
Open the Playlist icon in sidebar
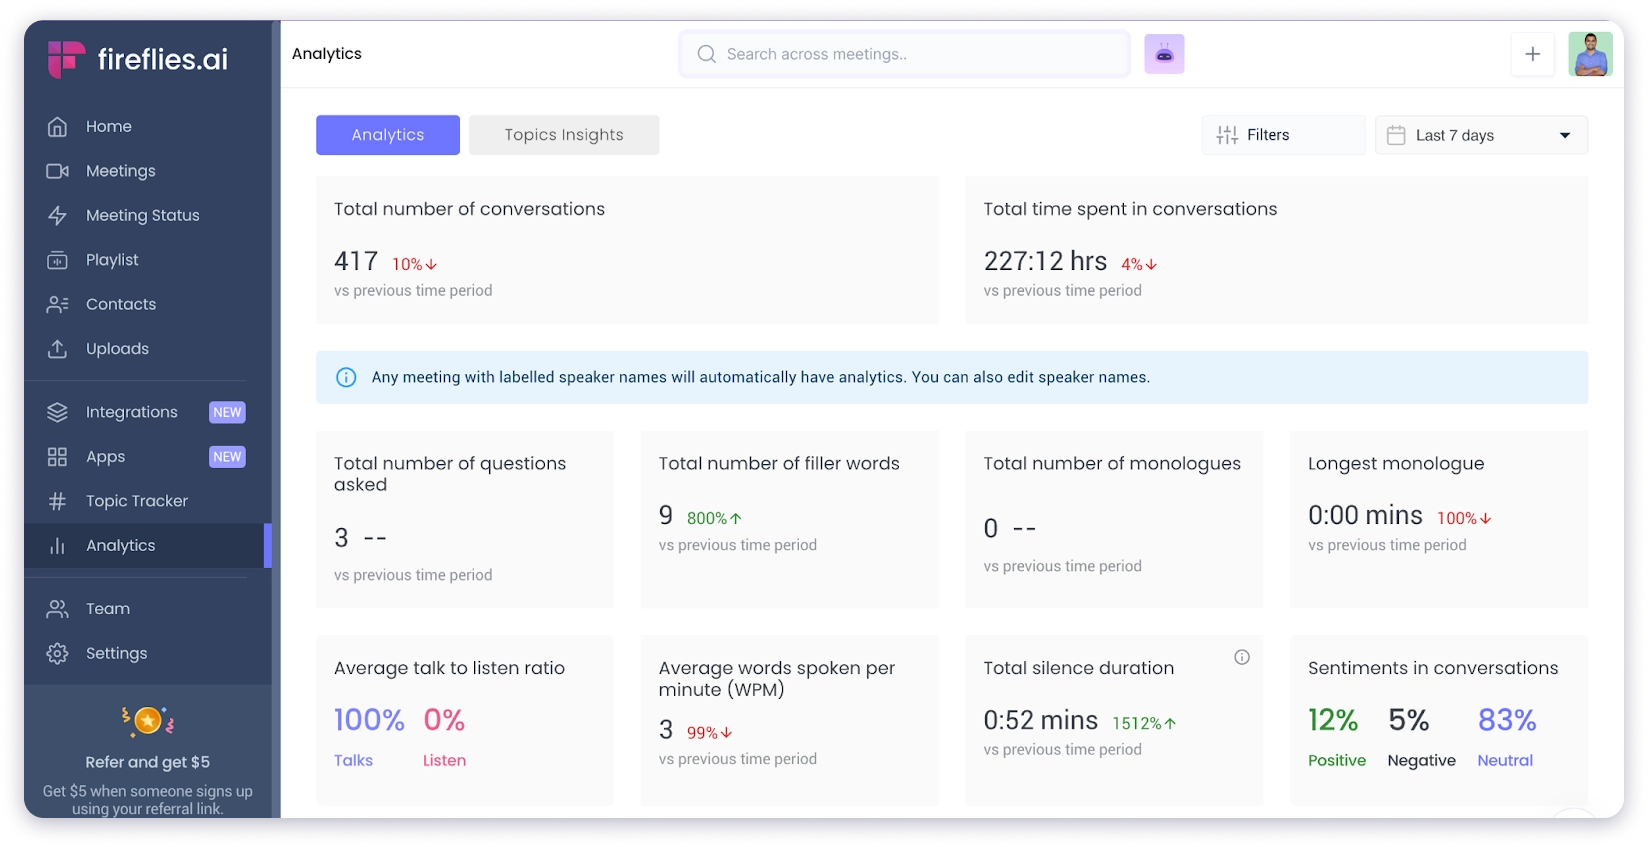58,260
